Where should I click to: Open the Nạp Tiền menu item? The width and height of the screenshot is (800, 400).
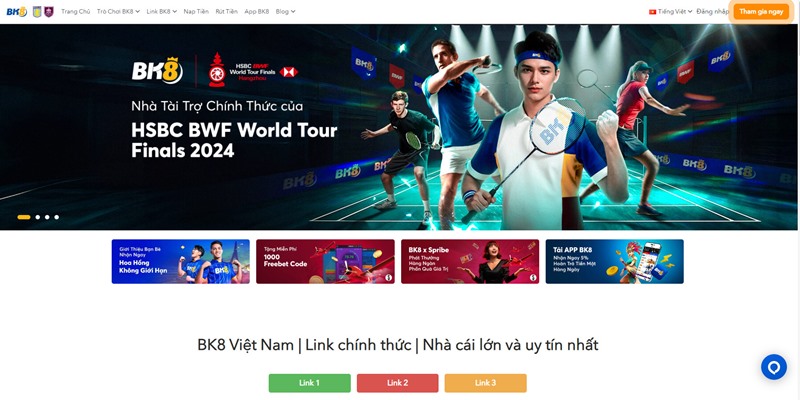[196, 11]
